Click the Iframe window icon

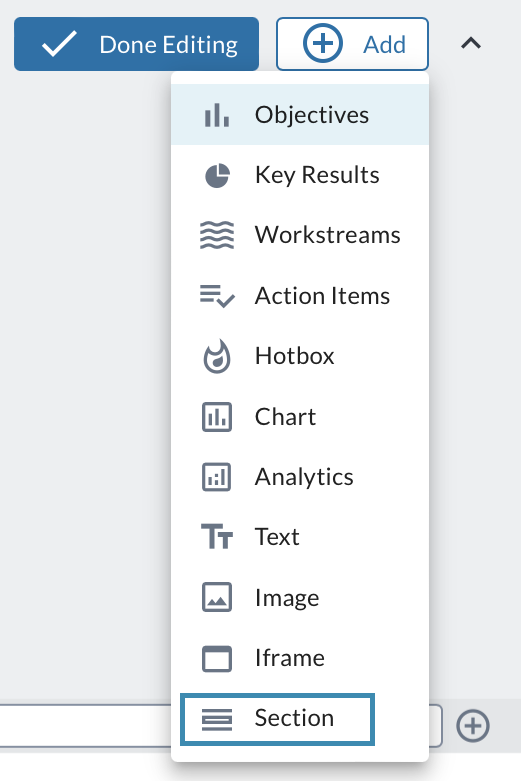[217, 658]
